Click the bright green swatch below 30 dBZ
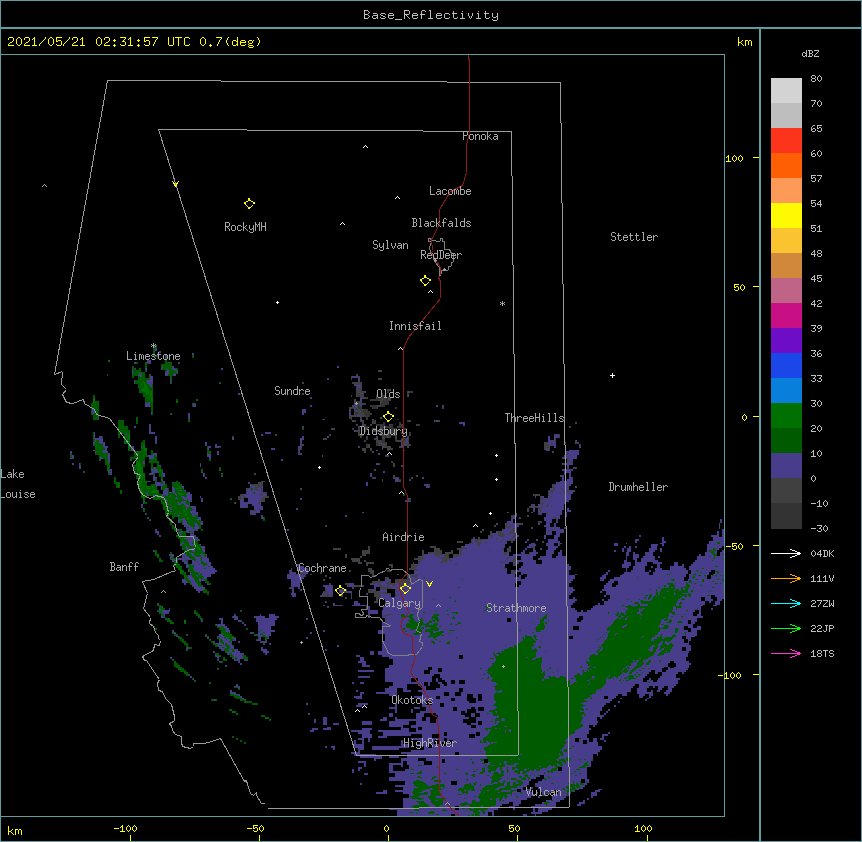 (786, 416)
